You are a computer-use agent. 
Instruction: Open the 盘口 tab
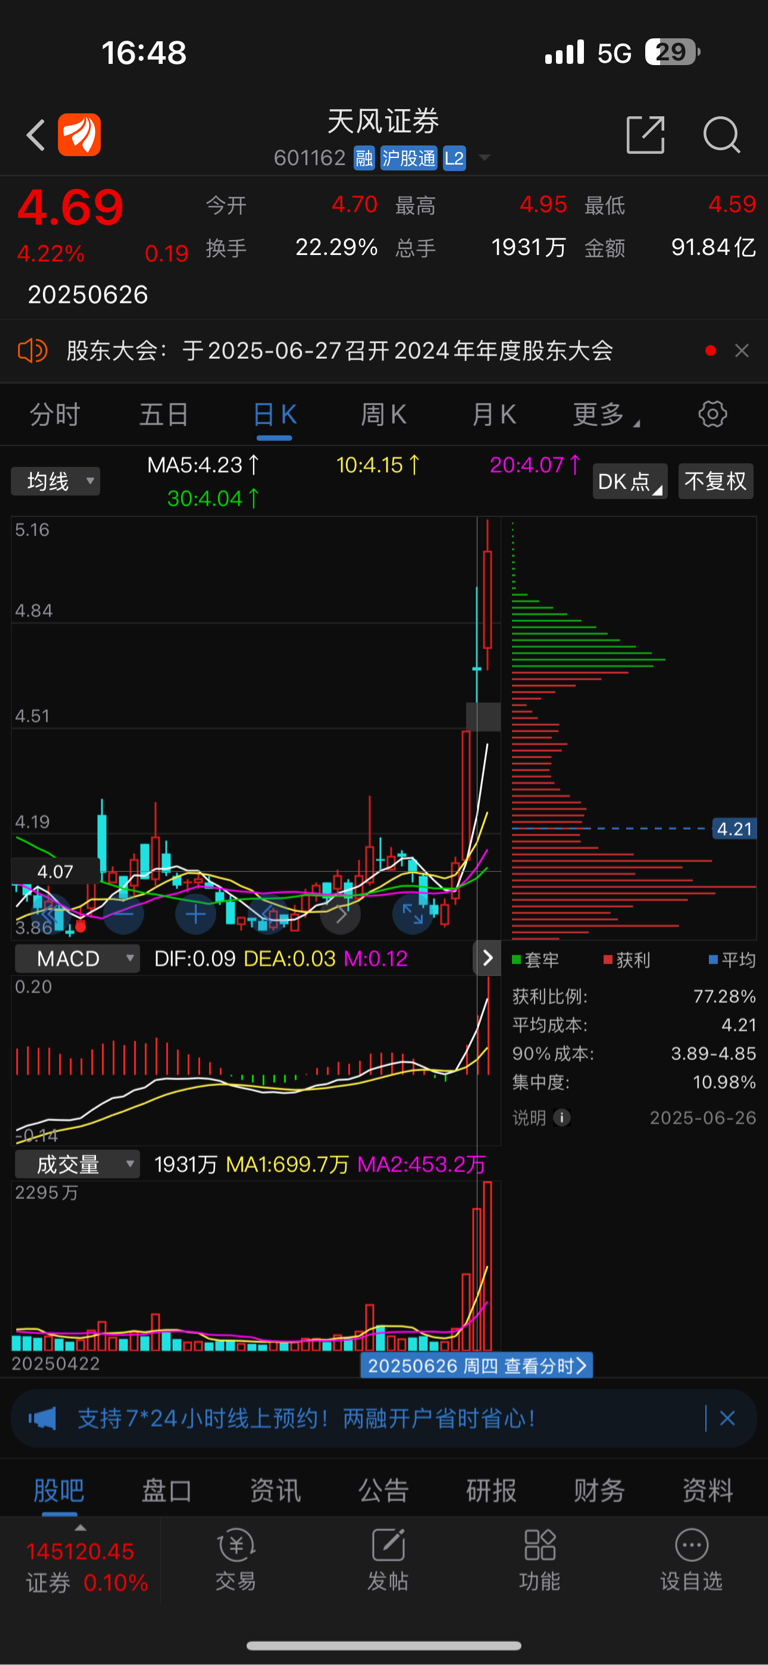click(167, 1490)
